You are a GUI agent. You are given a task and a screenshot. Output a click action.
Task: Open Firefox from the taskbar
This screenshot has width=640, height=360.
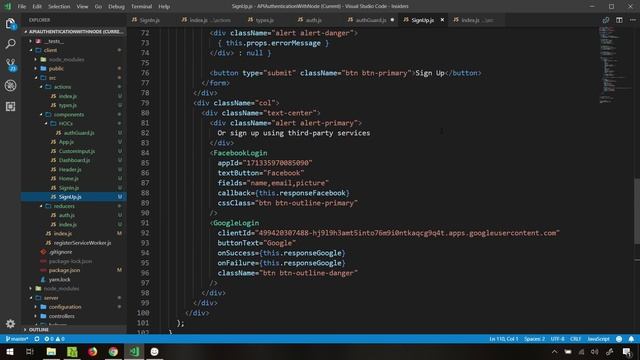pos(93,351)
